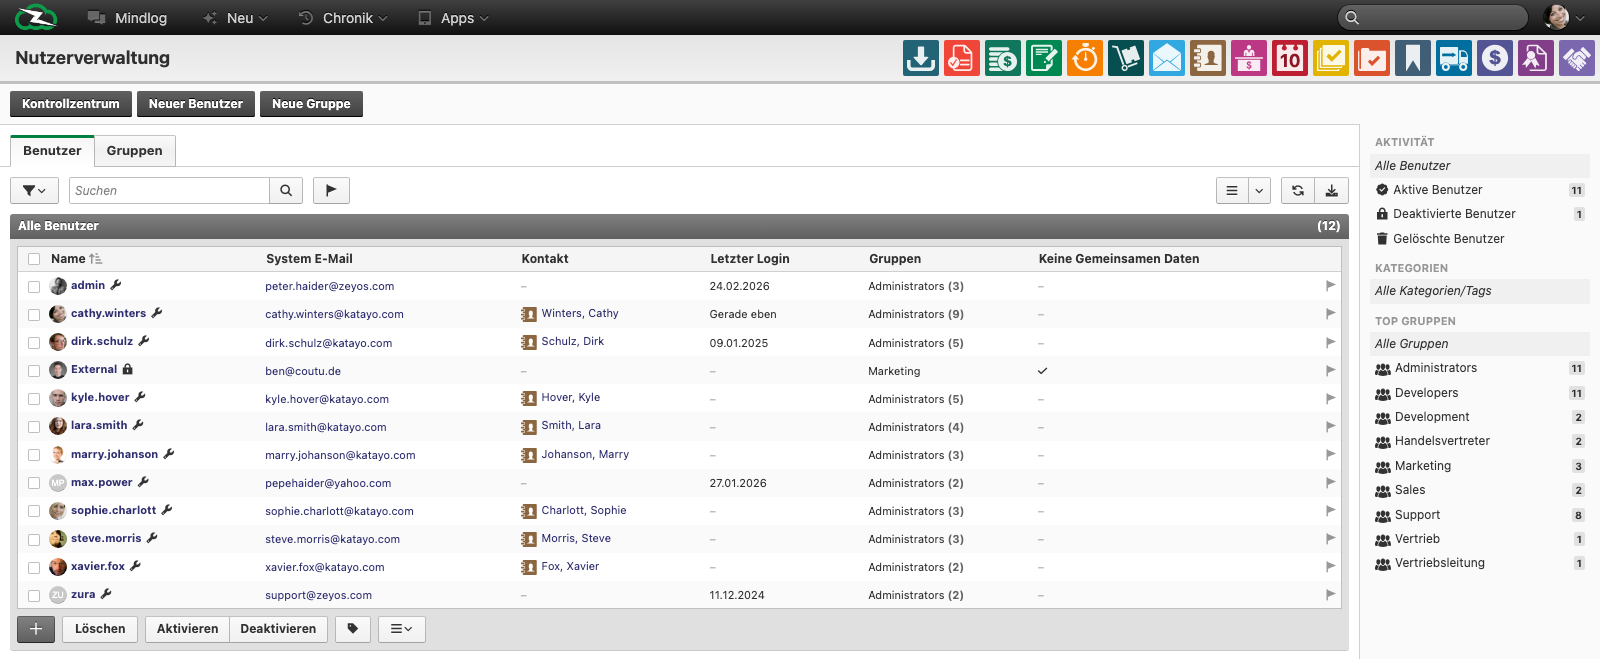Image resolution: width=1600 pixels, height=659 pixels.
Task: Click the search magnifier button beside Suchen
Action: (x=286, y=190)
